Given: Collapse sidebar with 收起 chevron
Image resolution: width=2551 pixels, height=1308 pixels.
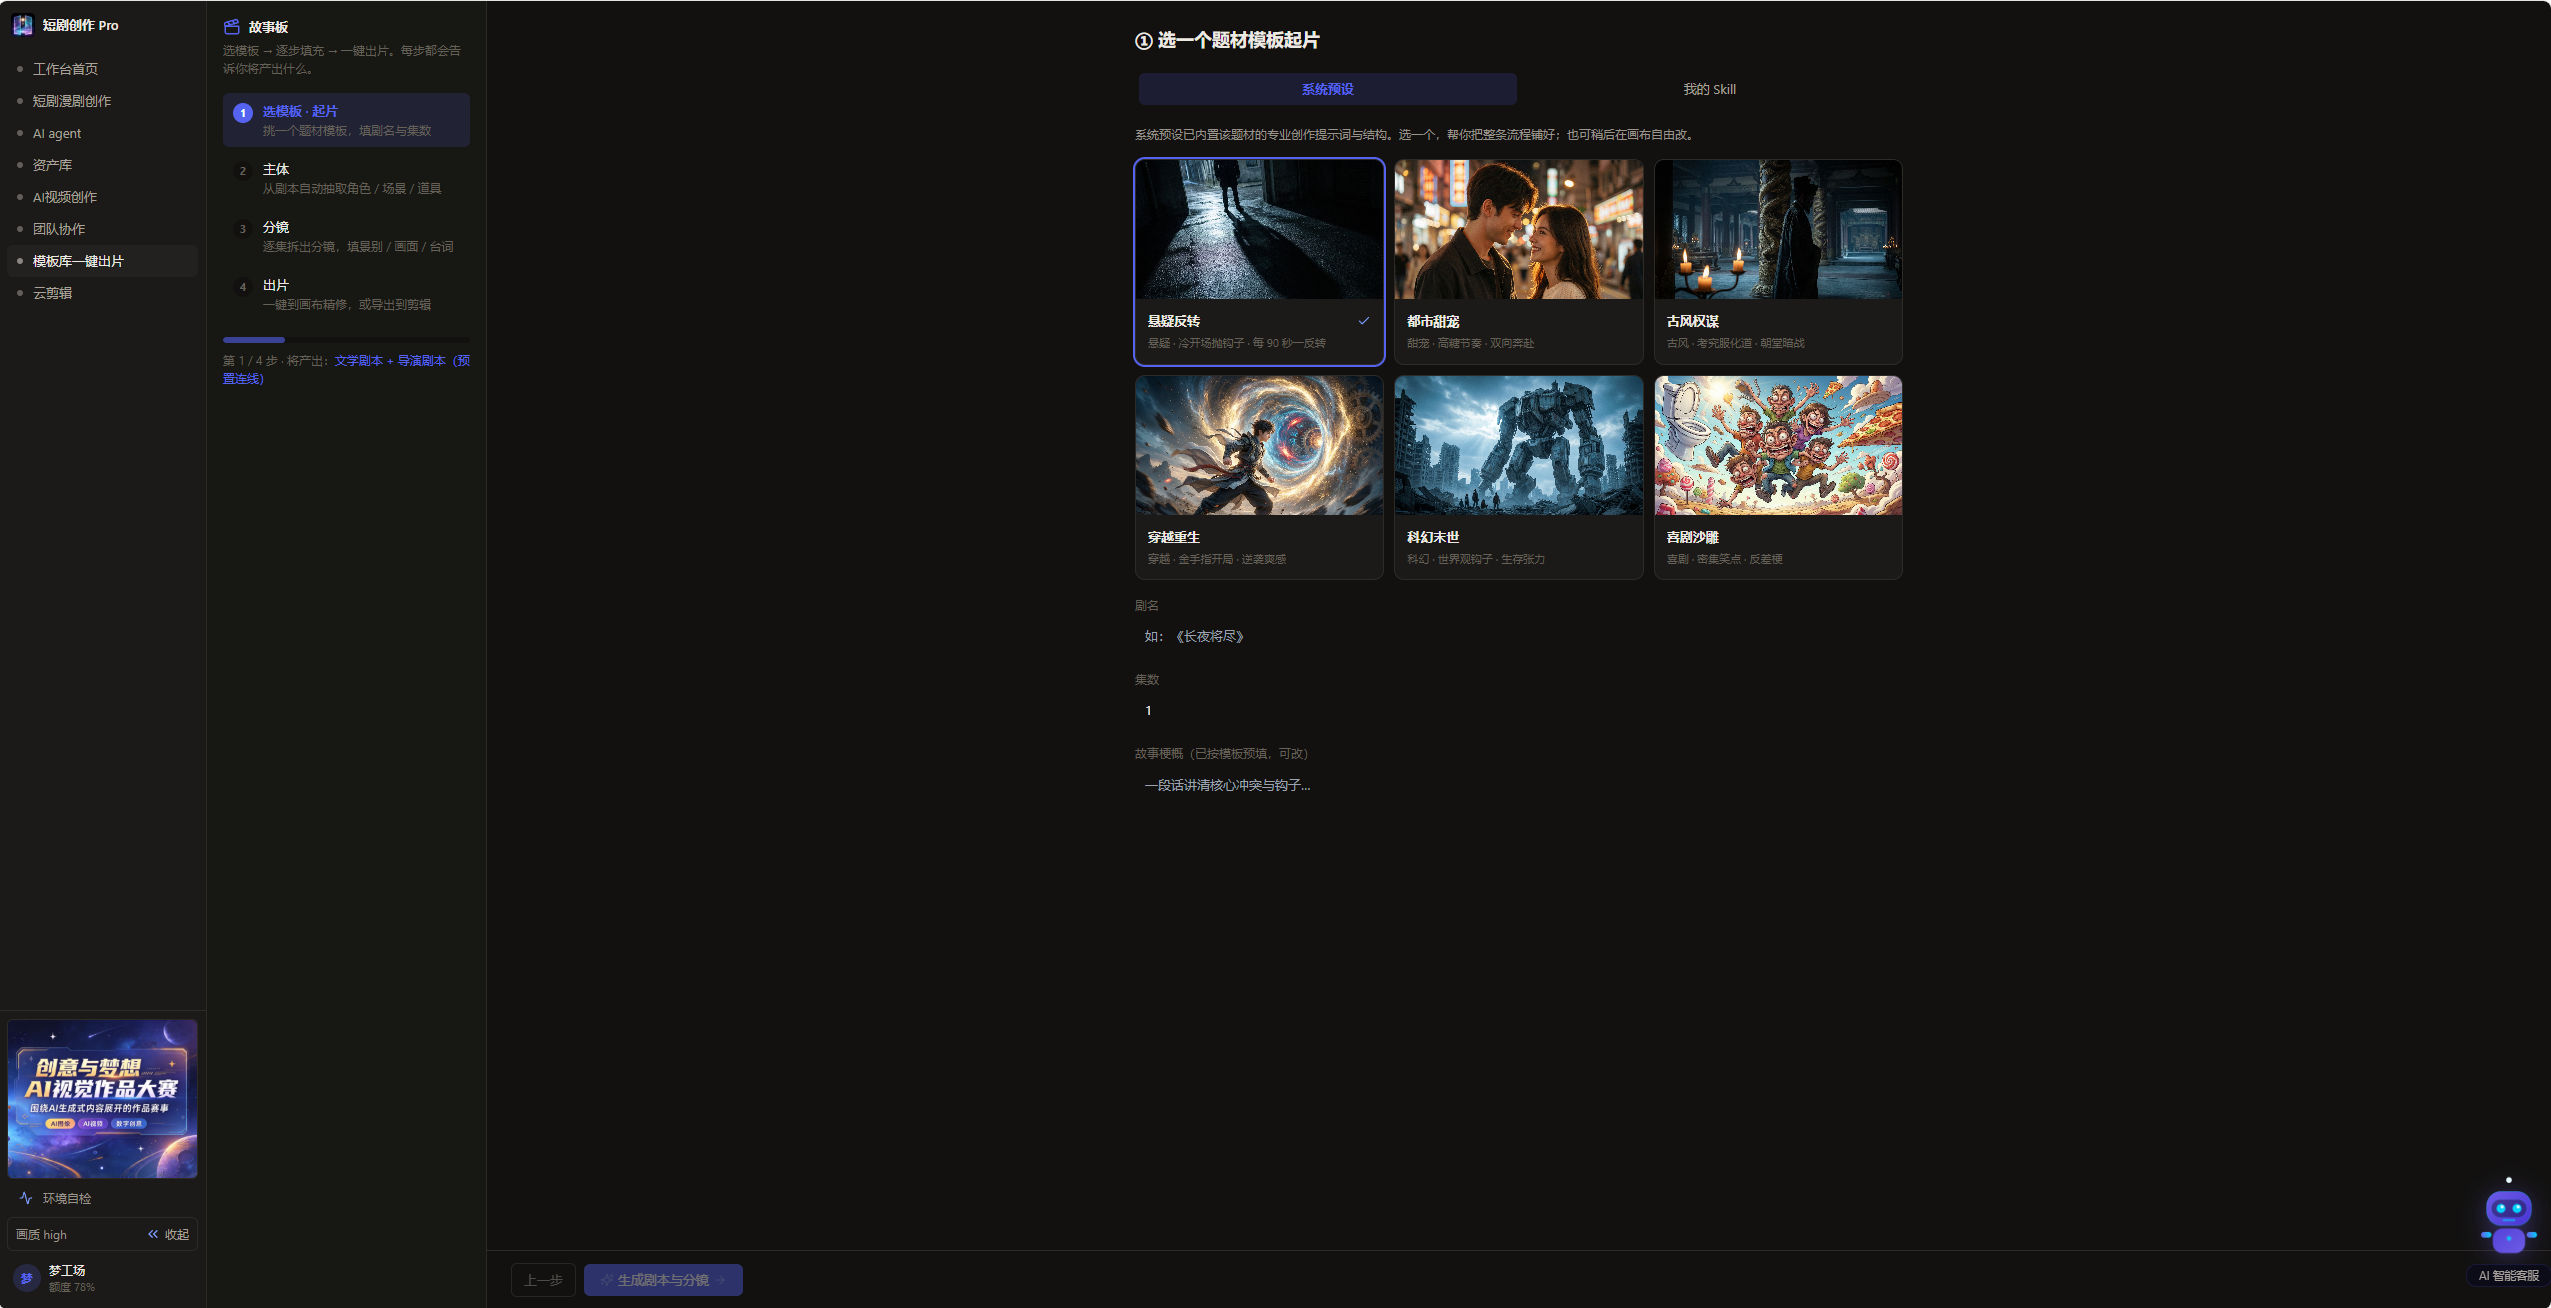Looking at the screenshot, I should pos(168,1234).
